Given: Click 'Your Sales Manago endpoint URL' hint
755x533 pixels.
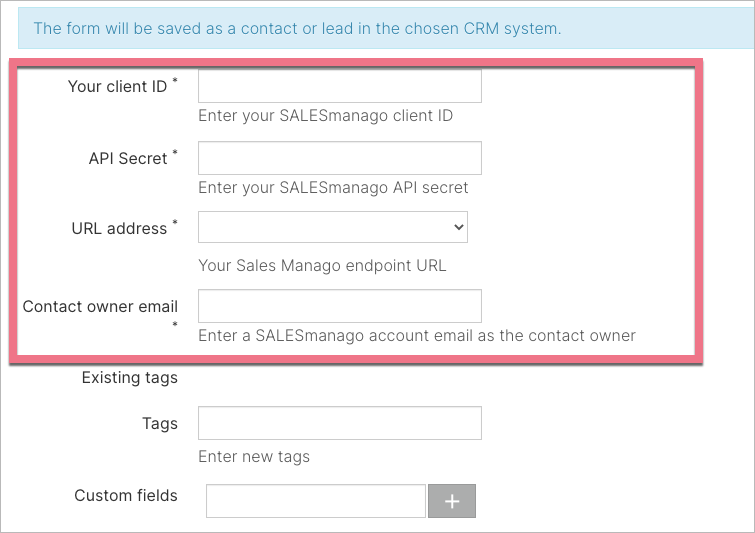Looking at the screenshot, I should point(322,266).
